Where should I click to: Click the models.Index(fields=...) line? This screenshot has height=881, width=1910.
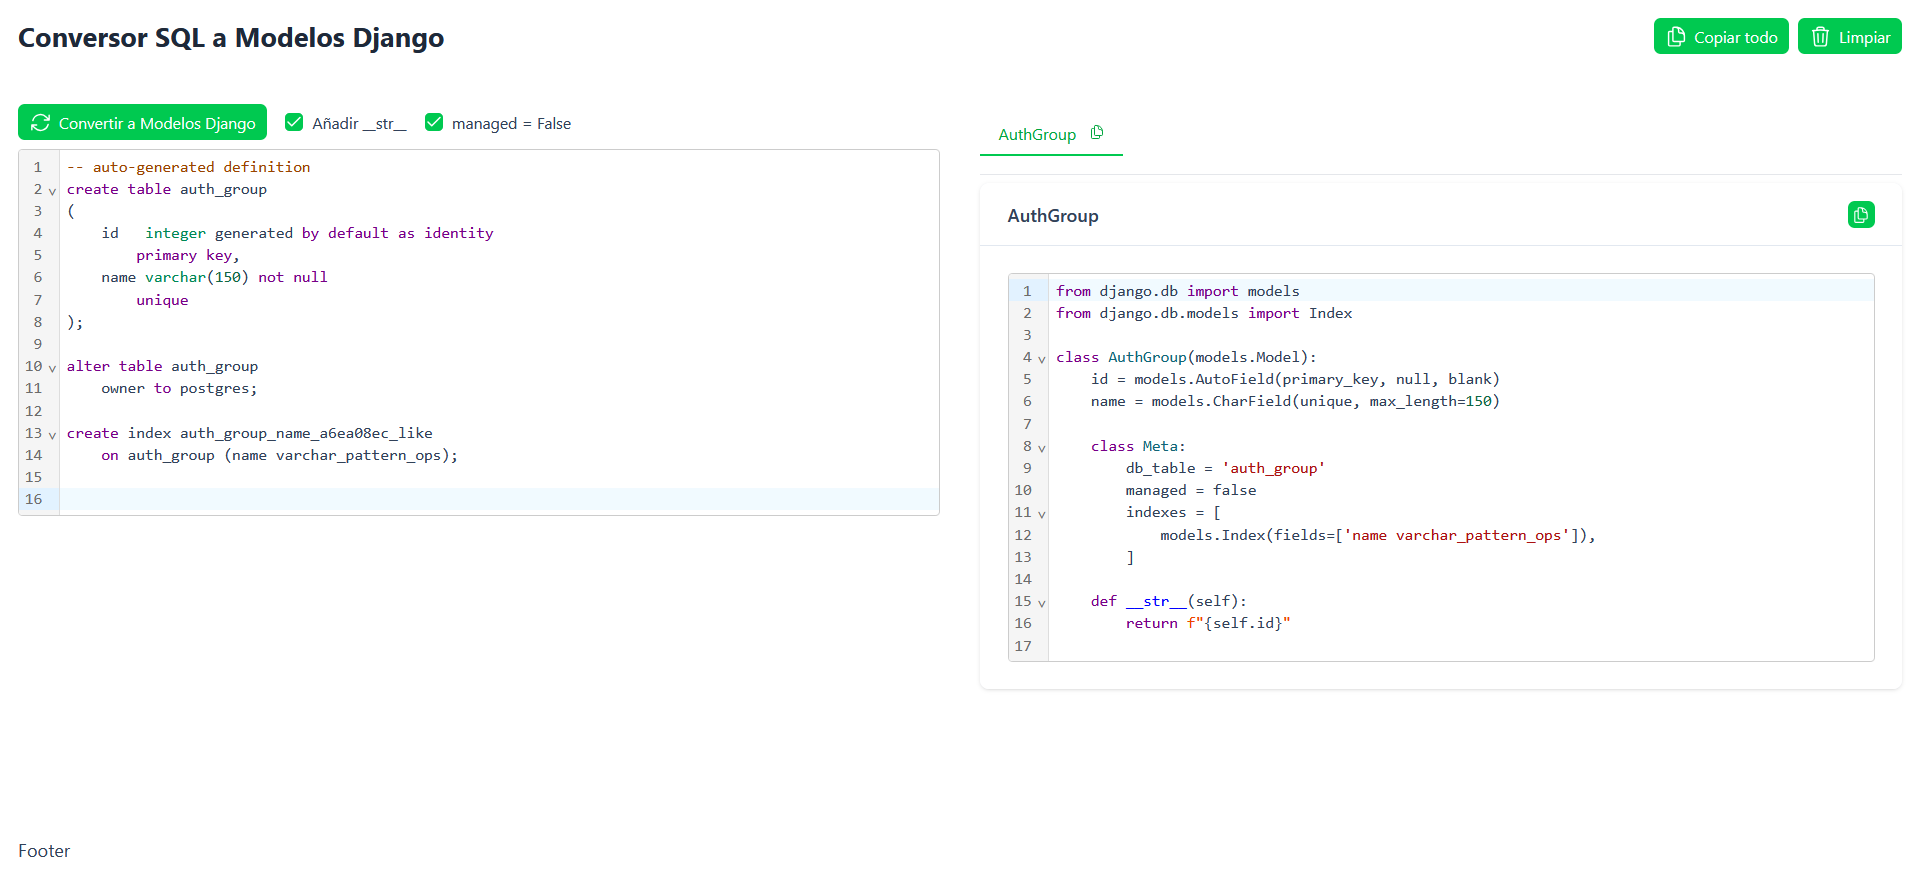coord(1378,535)
